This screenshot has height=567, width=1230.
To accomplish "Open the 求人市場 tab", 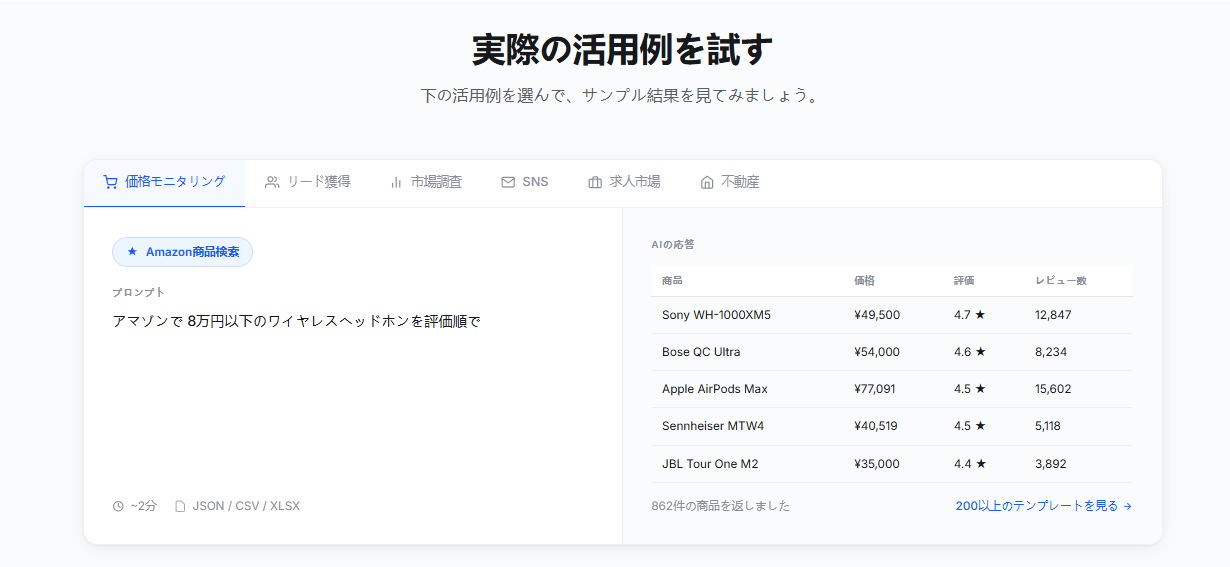I will (624, 182).
